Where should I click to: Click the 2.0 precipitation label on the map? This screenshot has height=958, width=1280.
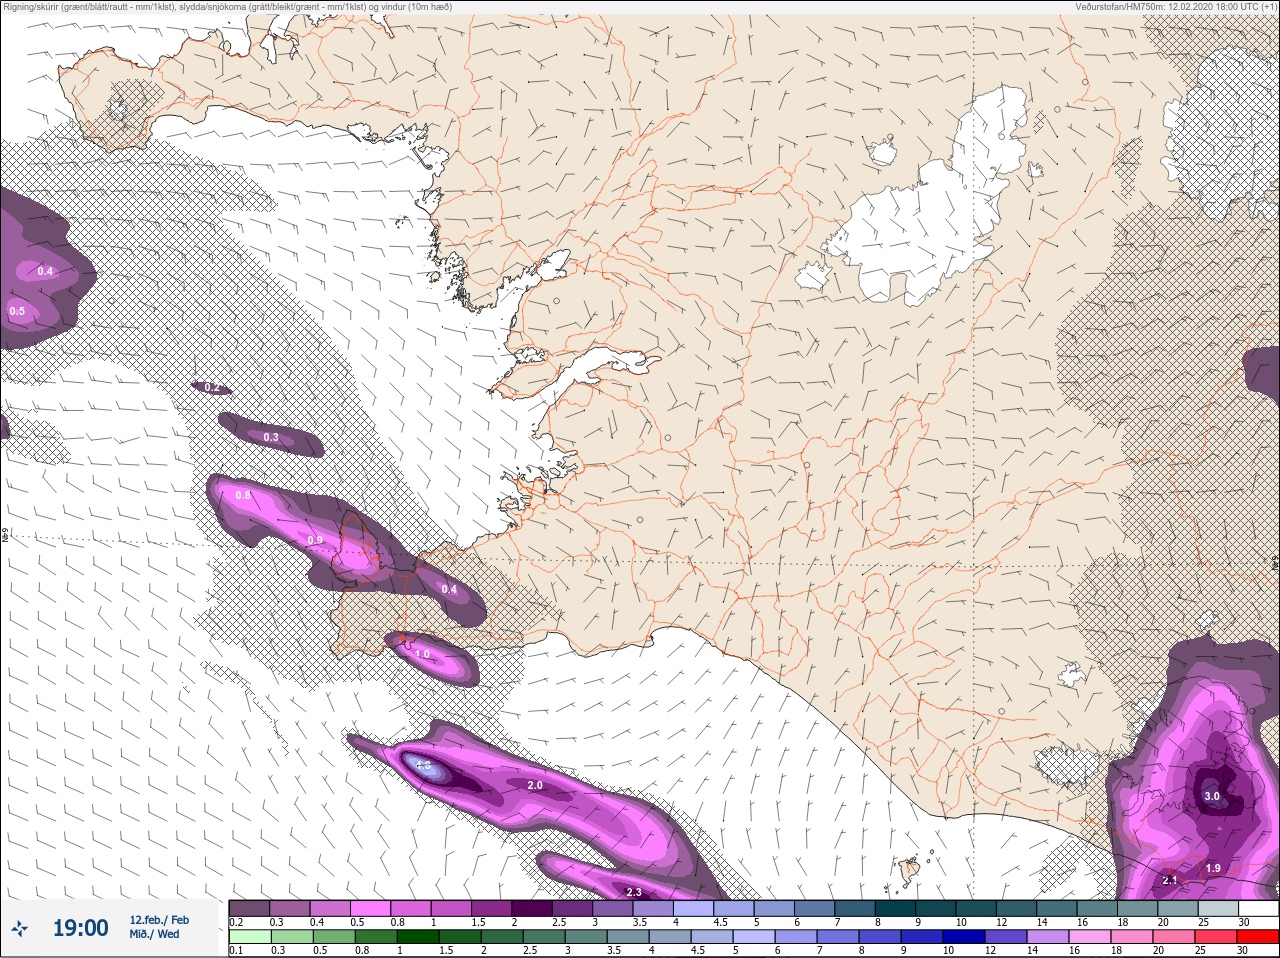[535, 786]
